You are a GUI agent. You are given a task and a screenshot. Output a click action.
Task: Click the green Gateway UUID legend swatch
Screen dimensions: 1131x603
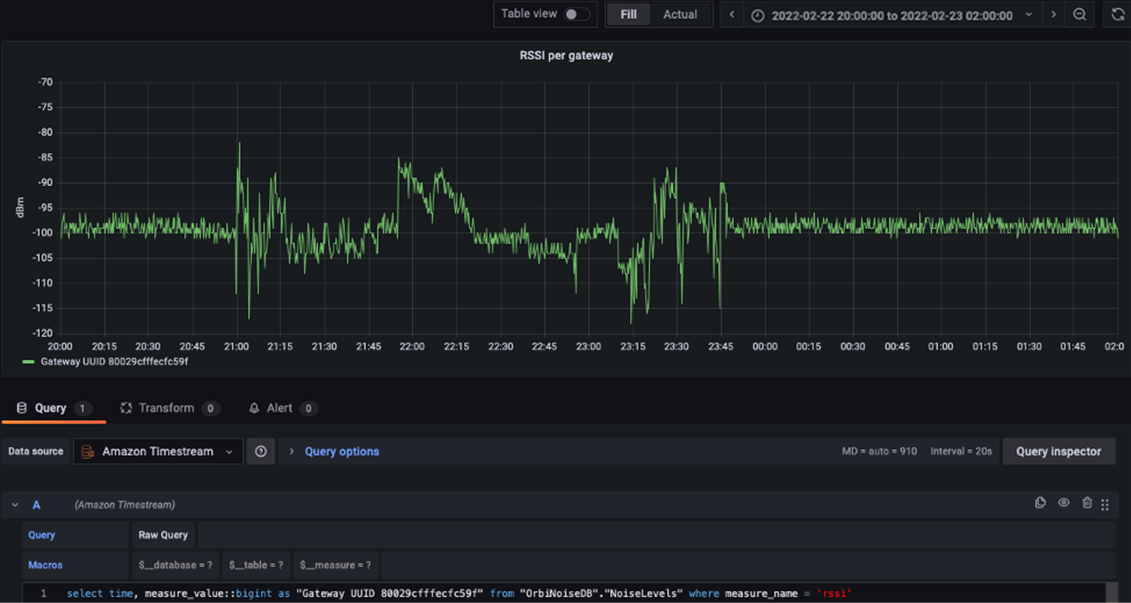coord(28,362)
